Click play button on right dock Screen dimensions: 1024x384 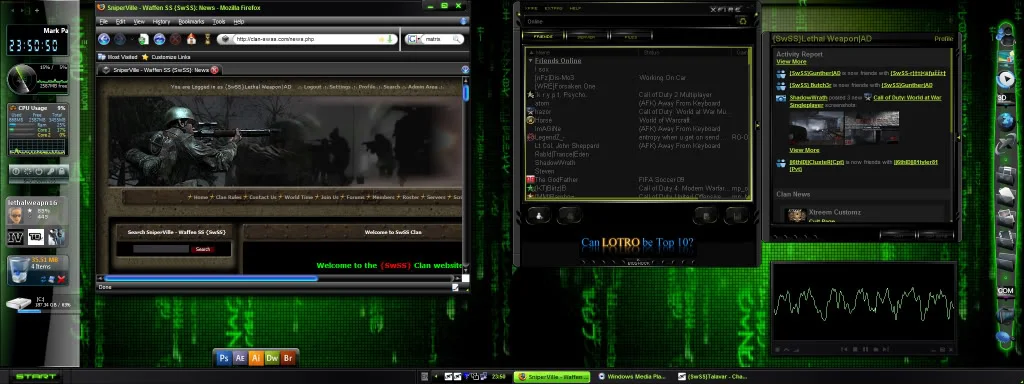click(x=1005, y=79)
